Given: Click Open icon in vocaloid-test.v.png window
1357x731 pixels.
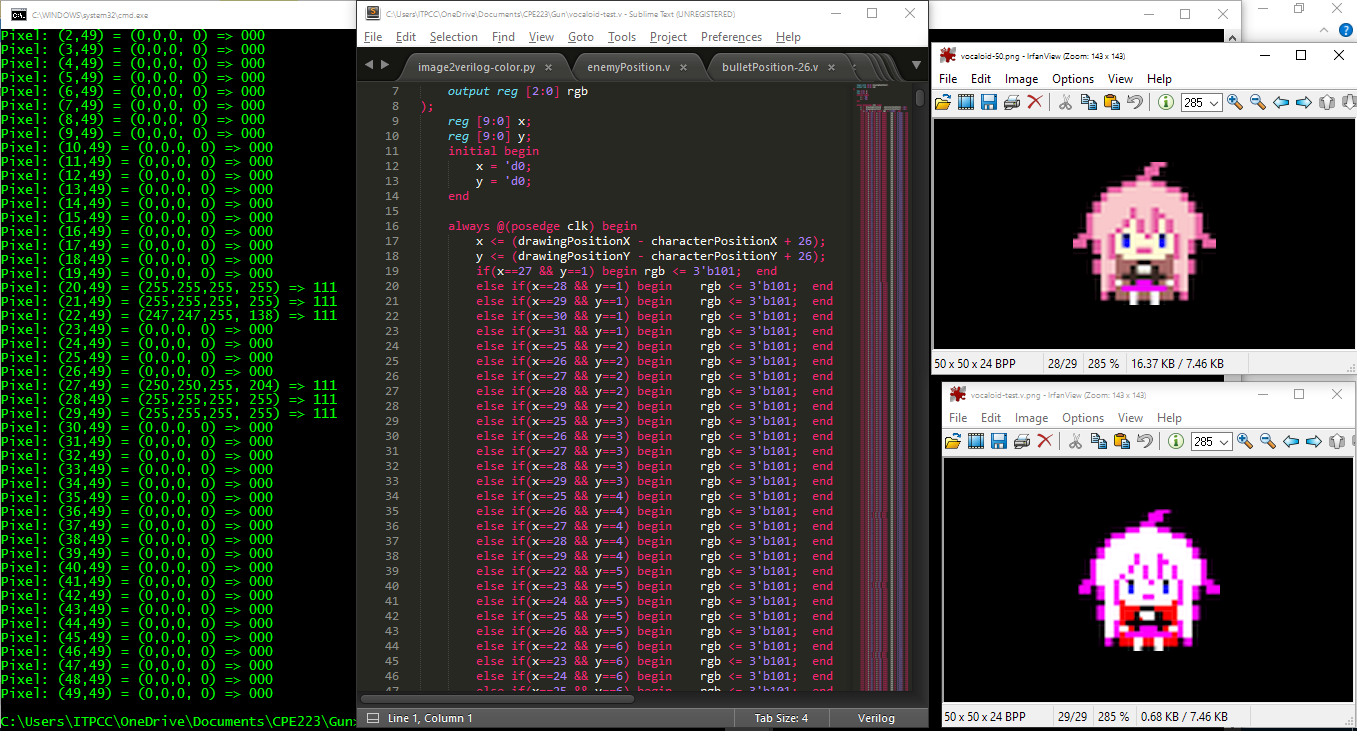Looking at the screenshot, I should click(x=953, y=441).
